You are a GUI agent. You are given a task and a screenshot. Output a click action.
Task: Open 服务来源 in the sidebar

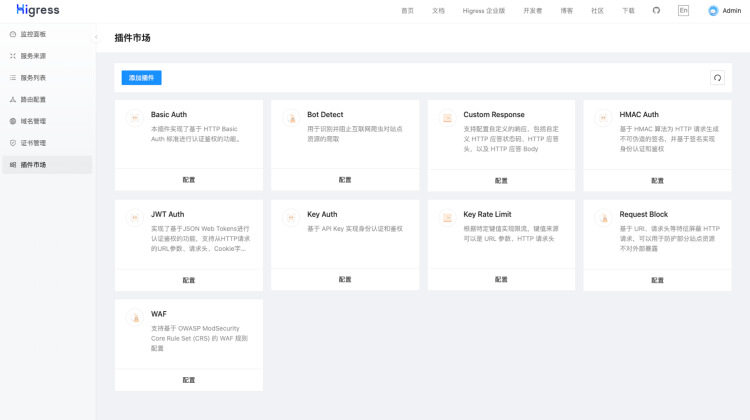(47, 56)
